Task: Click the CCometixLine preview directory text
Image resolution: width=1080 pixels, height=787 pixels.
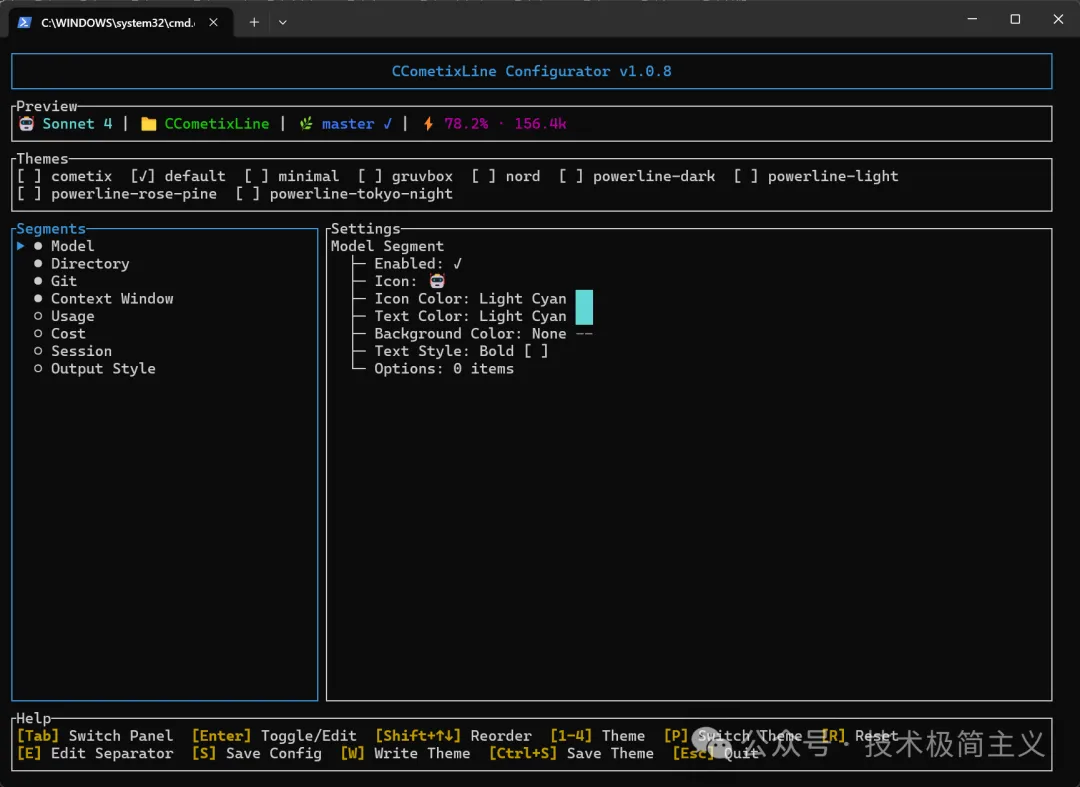Action: pos(216,124)
